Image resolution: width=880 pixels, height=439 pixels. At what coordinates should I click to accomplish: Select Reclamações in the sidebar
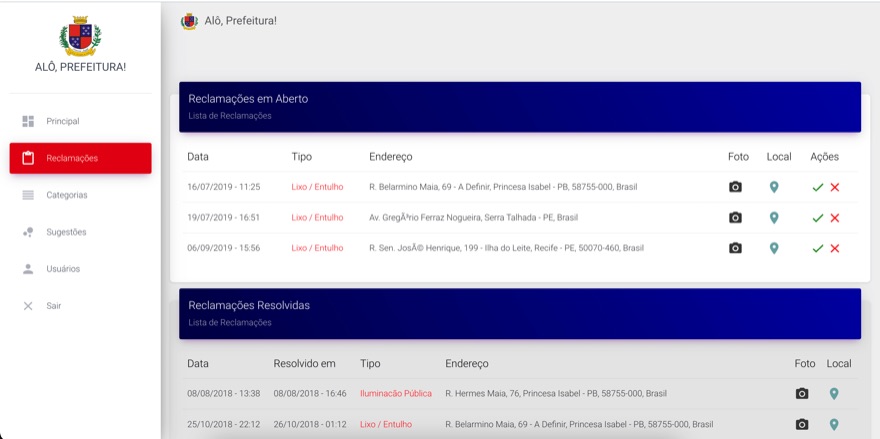[x=80, y=158]
